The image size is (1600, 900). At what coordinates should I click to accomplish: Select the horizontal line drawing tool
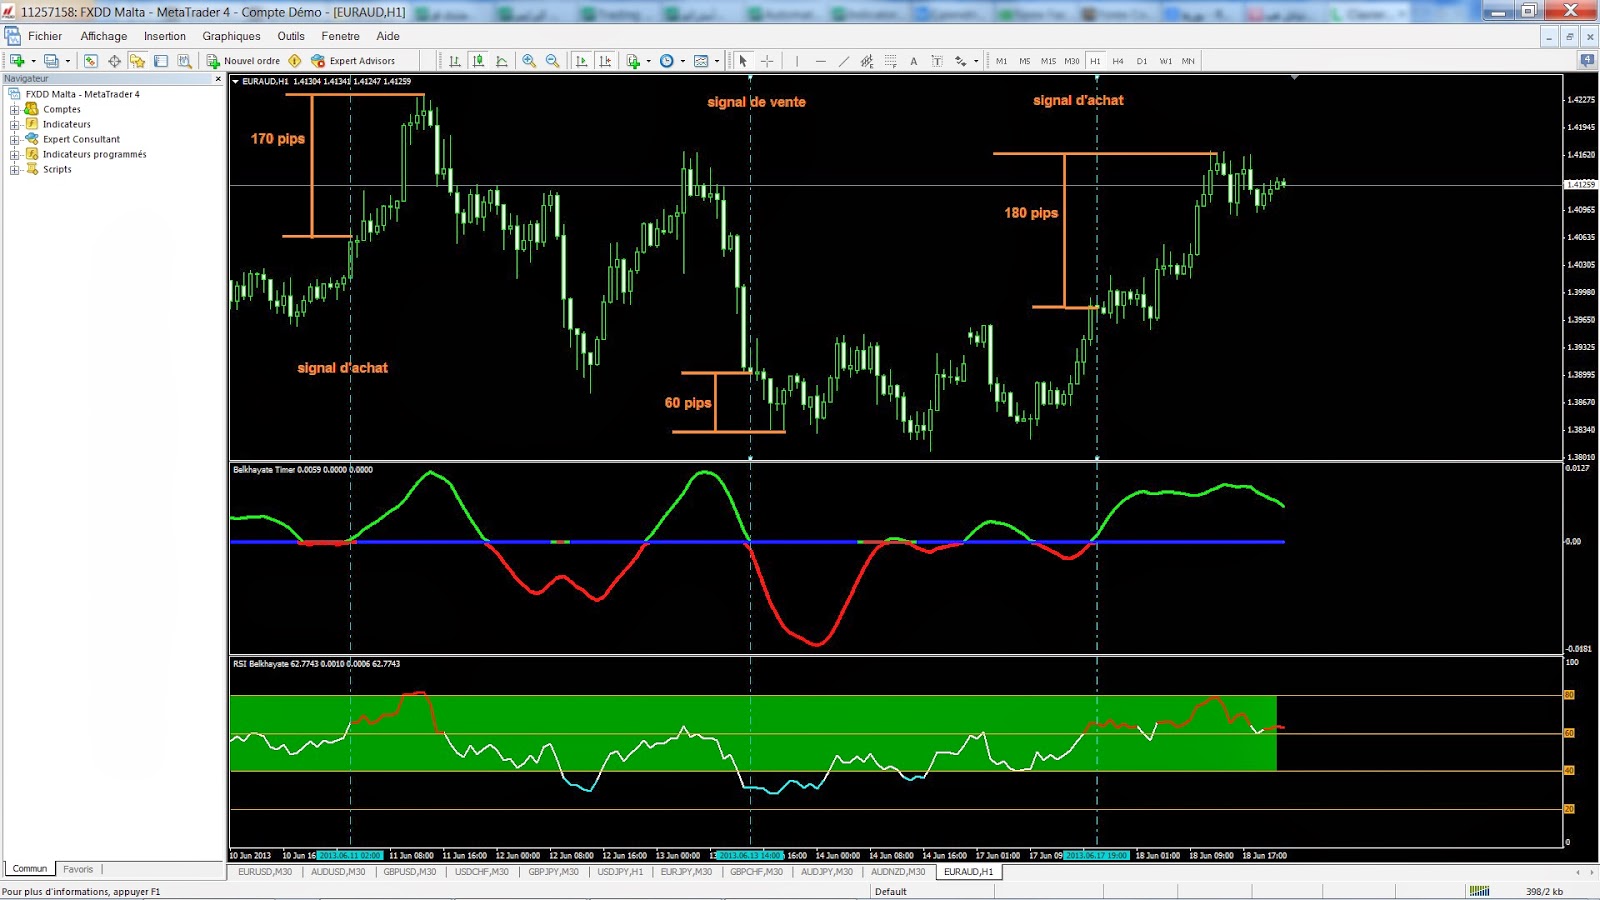point(820,61)
